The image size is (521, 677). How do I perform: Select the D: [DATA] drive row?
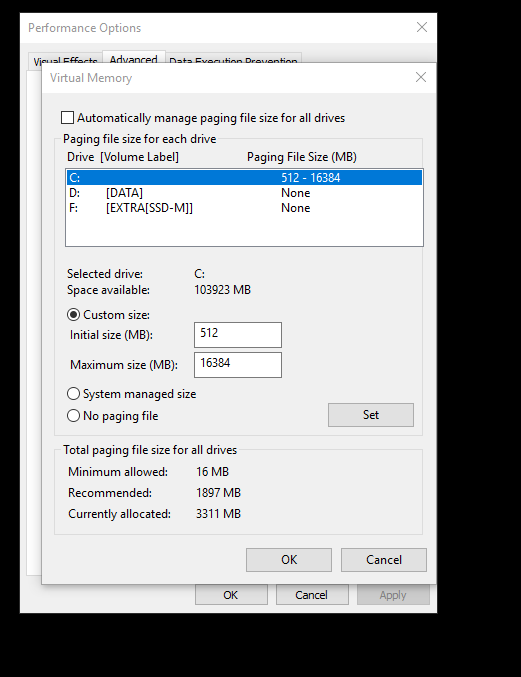coord(244,193)
